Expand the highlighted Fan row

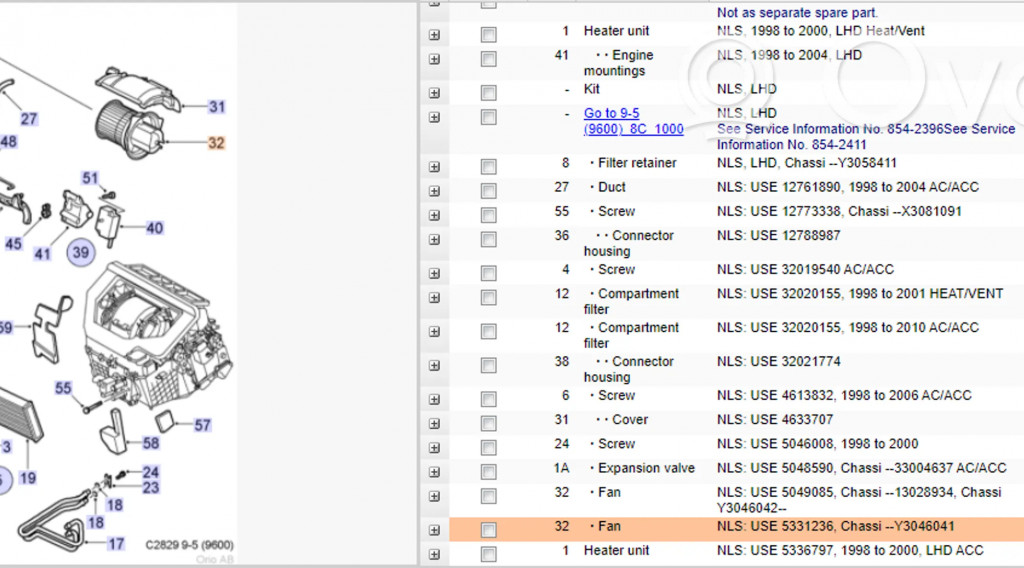click(434, 530)
